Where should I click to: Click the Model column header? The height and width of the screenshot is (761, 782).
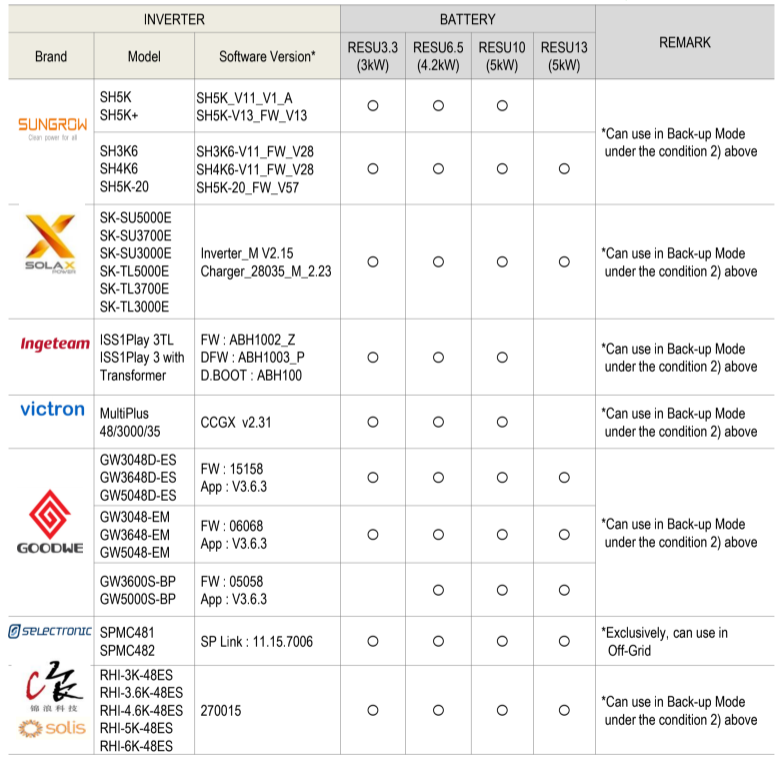[144, 56]
